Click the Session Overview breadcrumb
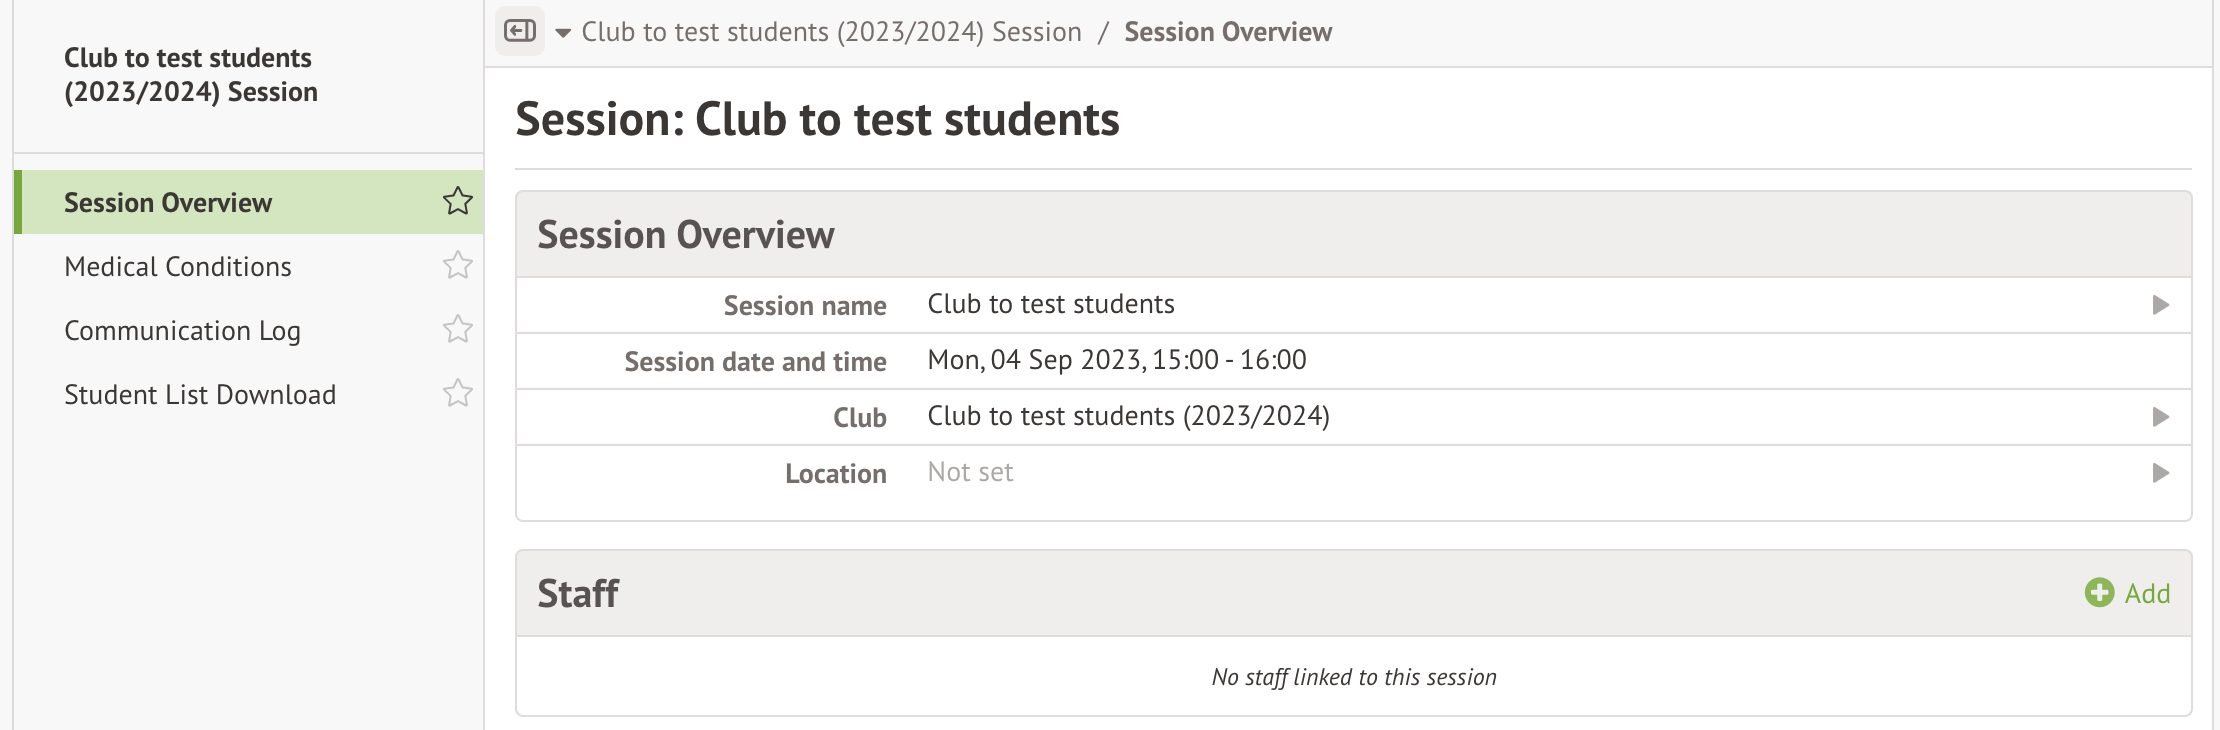Image resolution: width=2220 pixels, height=730 pixels. [x=1228, y=32]
